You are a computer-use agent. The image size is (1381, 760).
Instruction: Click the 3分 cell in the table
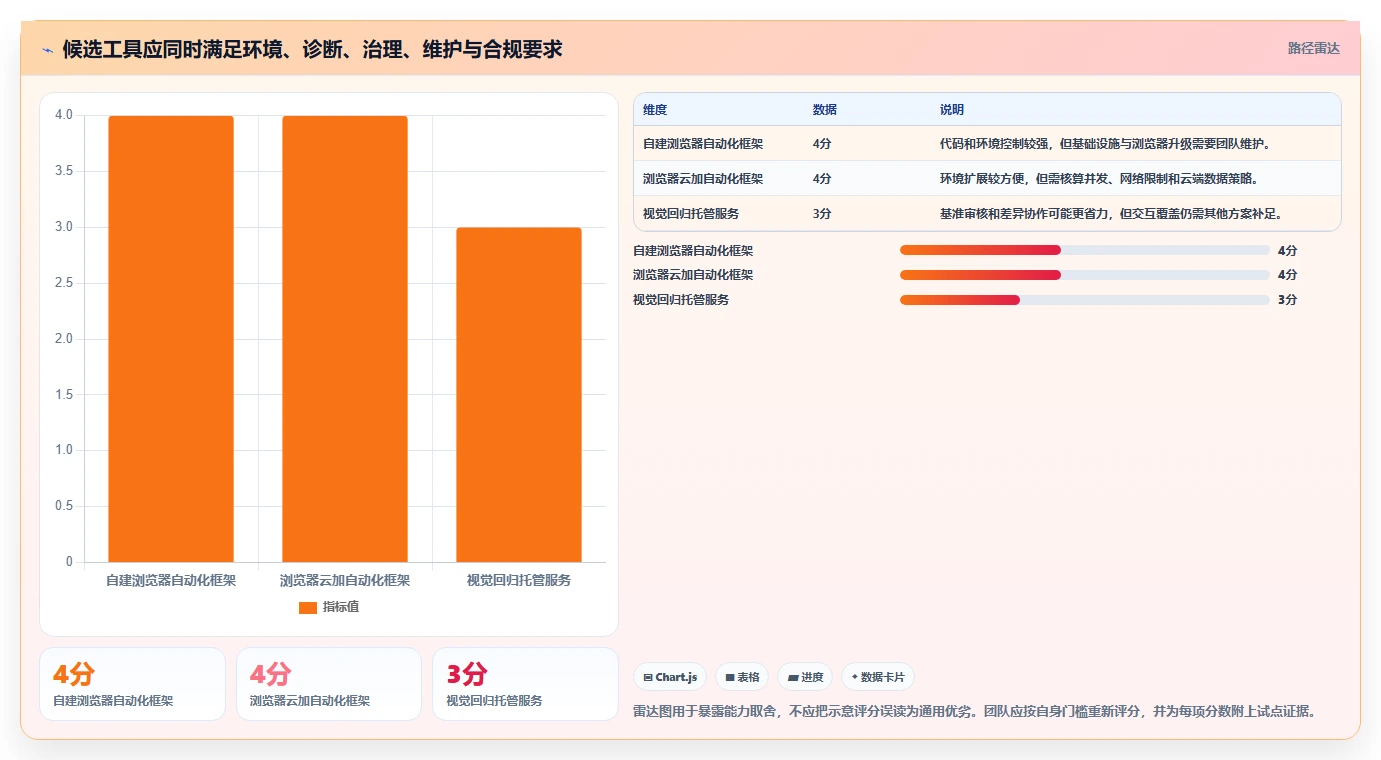pos(822,214)
